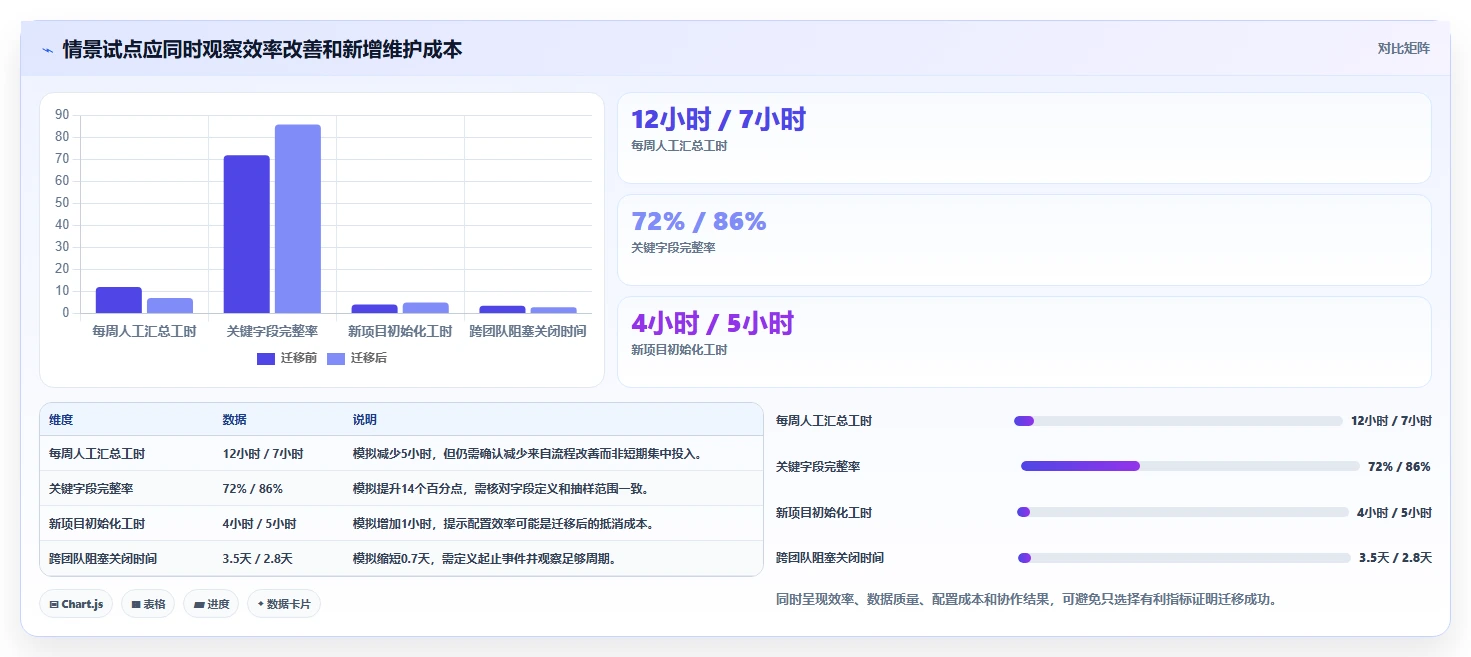The width and height of the screenshot is (1471, 657).
Task: Click the 12小时 / 7小时 KPI card value
Action: click(x=718, y=120)
